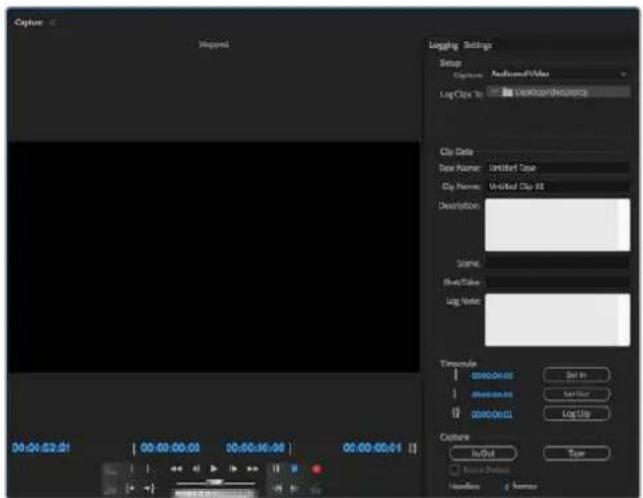Viewport: 643px width, 498px height.
Task: Click the In point timecode in Timecode section
Action: click(x=492, y=375)
